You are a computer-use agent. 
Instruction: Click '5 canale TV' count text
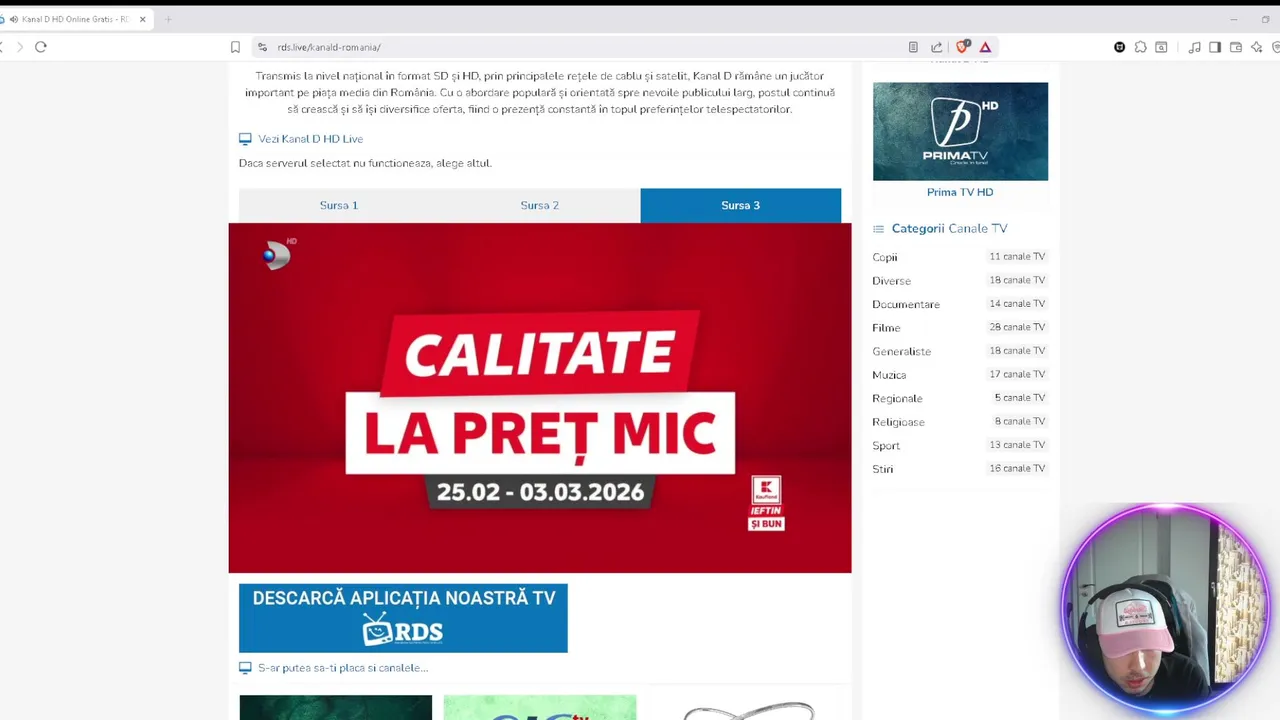(x=1020, y=398)
